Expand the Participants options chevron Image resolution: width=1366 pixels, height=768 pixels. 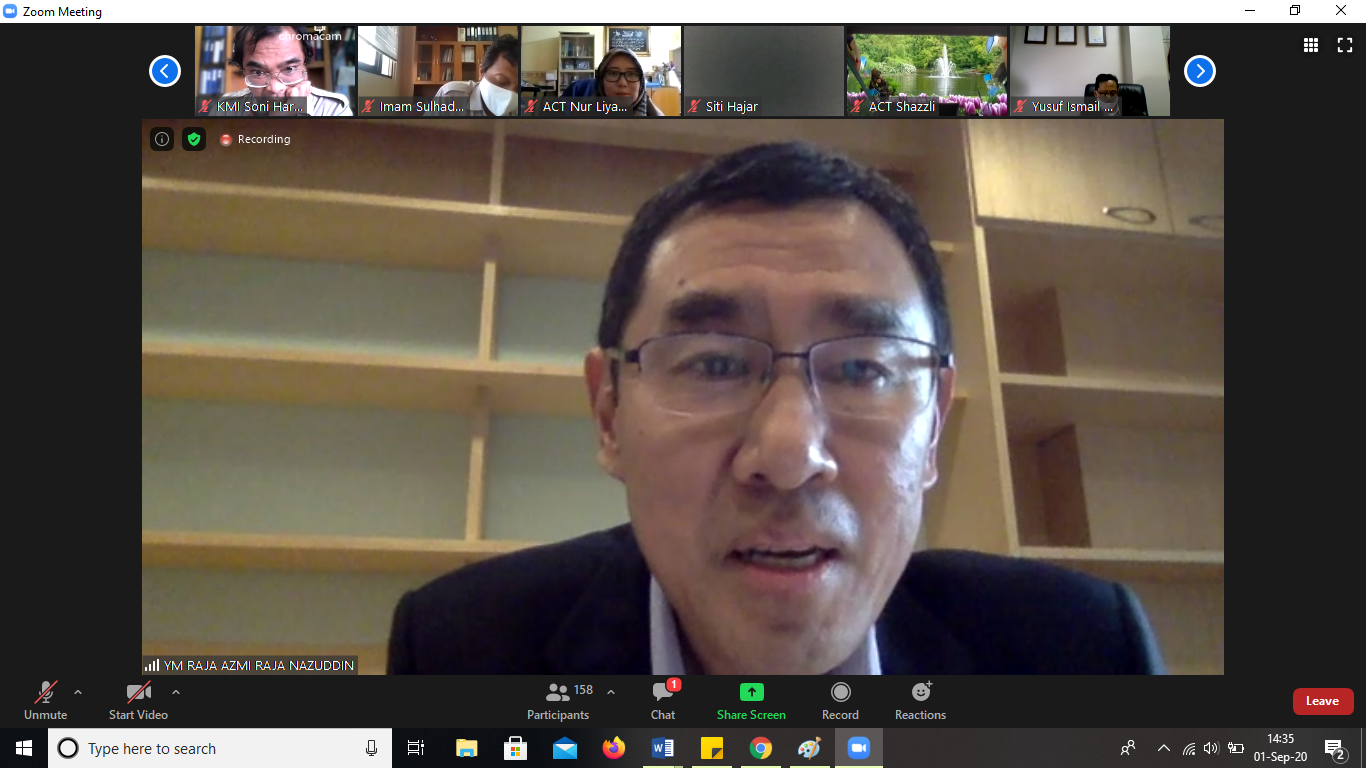pos(611,692)
